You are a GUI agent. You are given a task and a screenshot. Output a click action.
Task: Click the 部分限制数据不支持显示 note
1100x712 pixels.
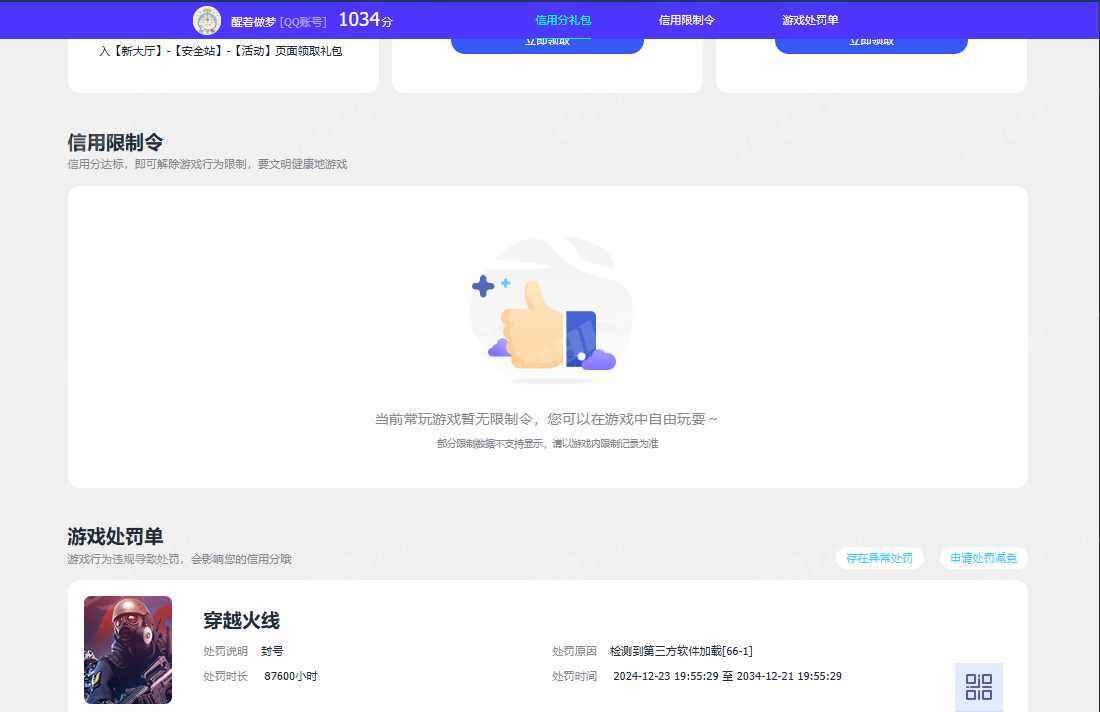tap(547, 443)
